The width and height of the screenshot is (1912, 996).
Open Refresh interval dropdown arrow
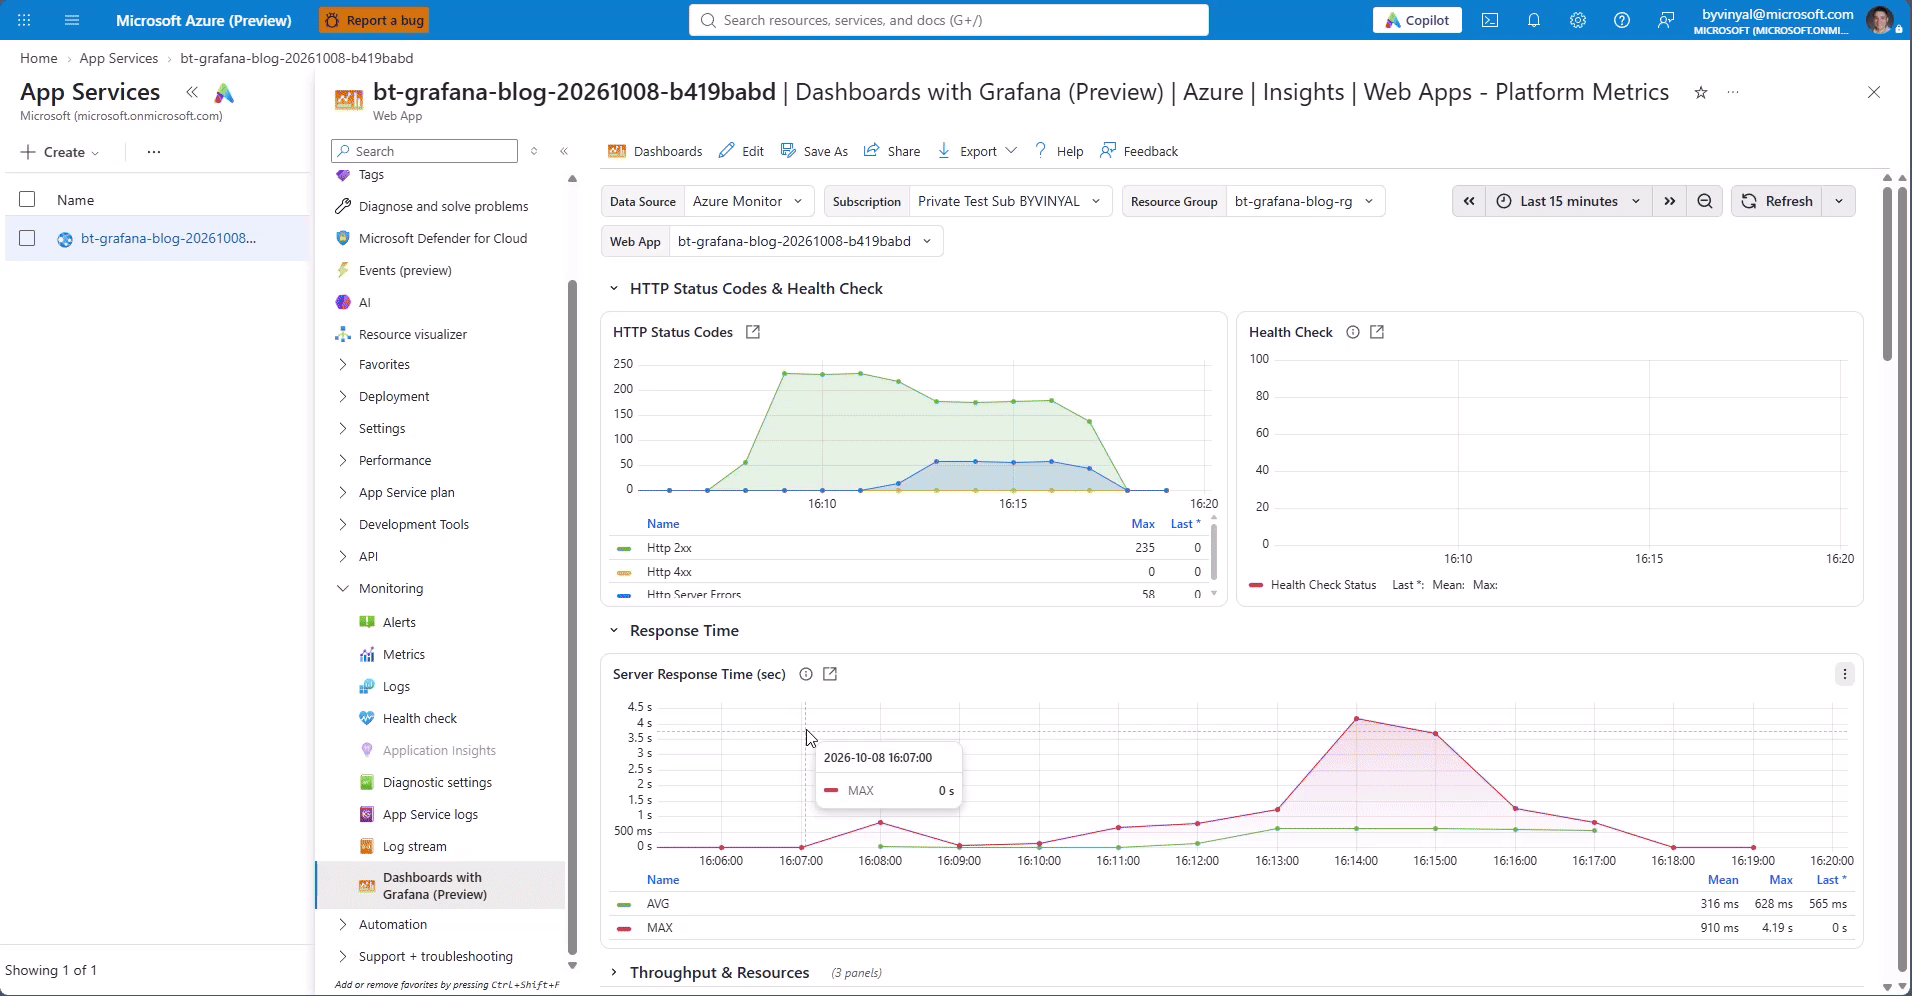click(x=1839, y=201)
